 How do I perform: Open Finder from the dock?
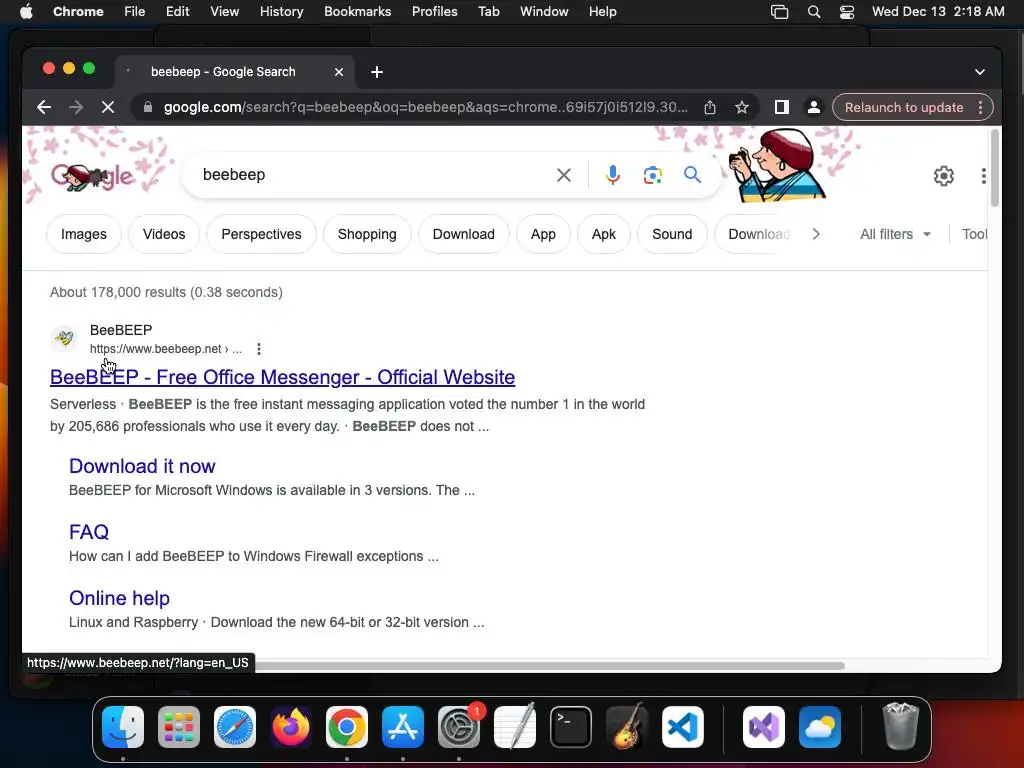pyautogui.click(x=123, y=727)
